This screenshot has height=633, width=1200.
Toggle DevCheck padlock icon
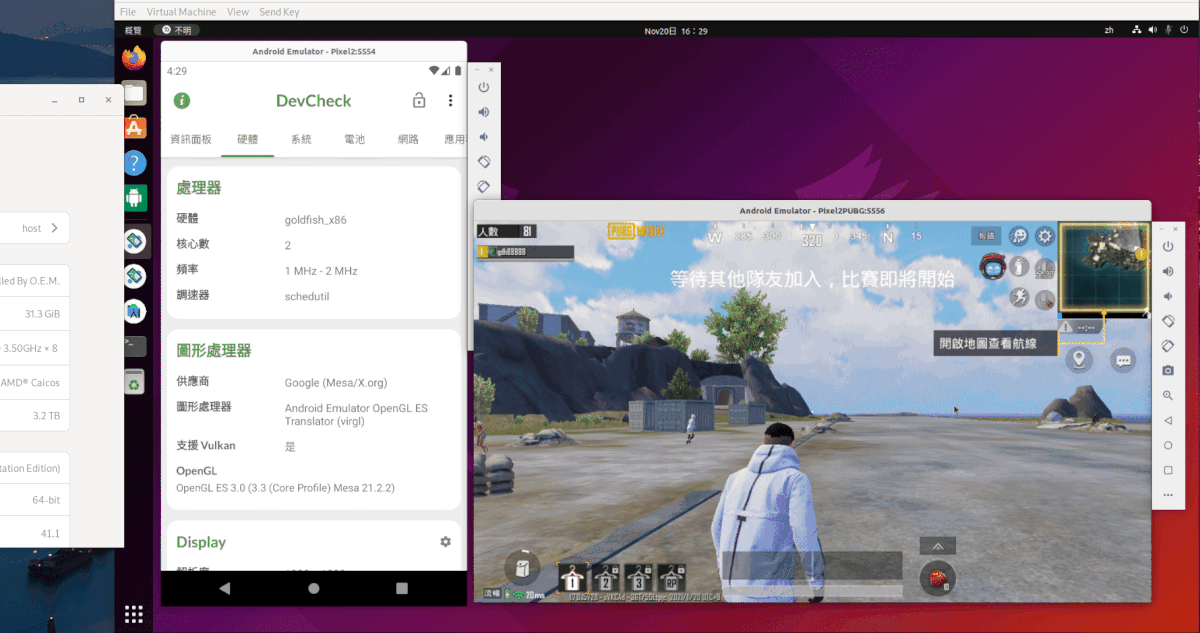point(419,101)
